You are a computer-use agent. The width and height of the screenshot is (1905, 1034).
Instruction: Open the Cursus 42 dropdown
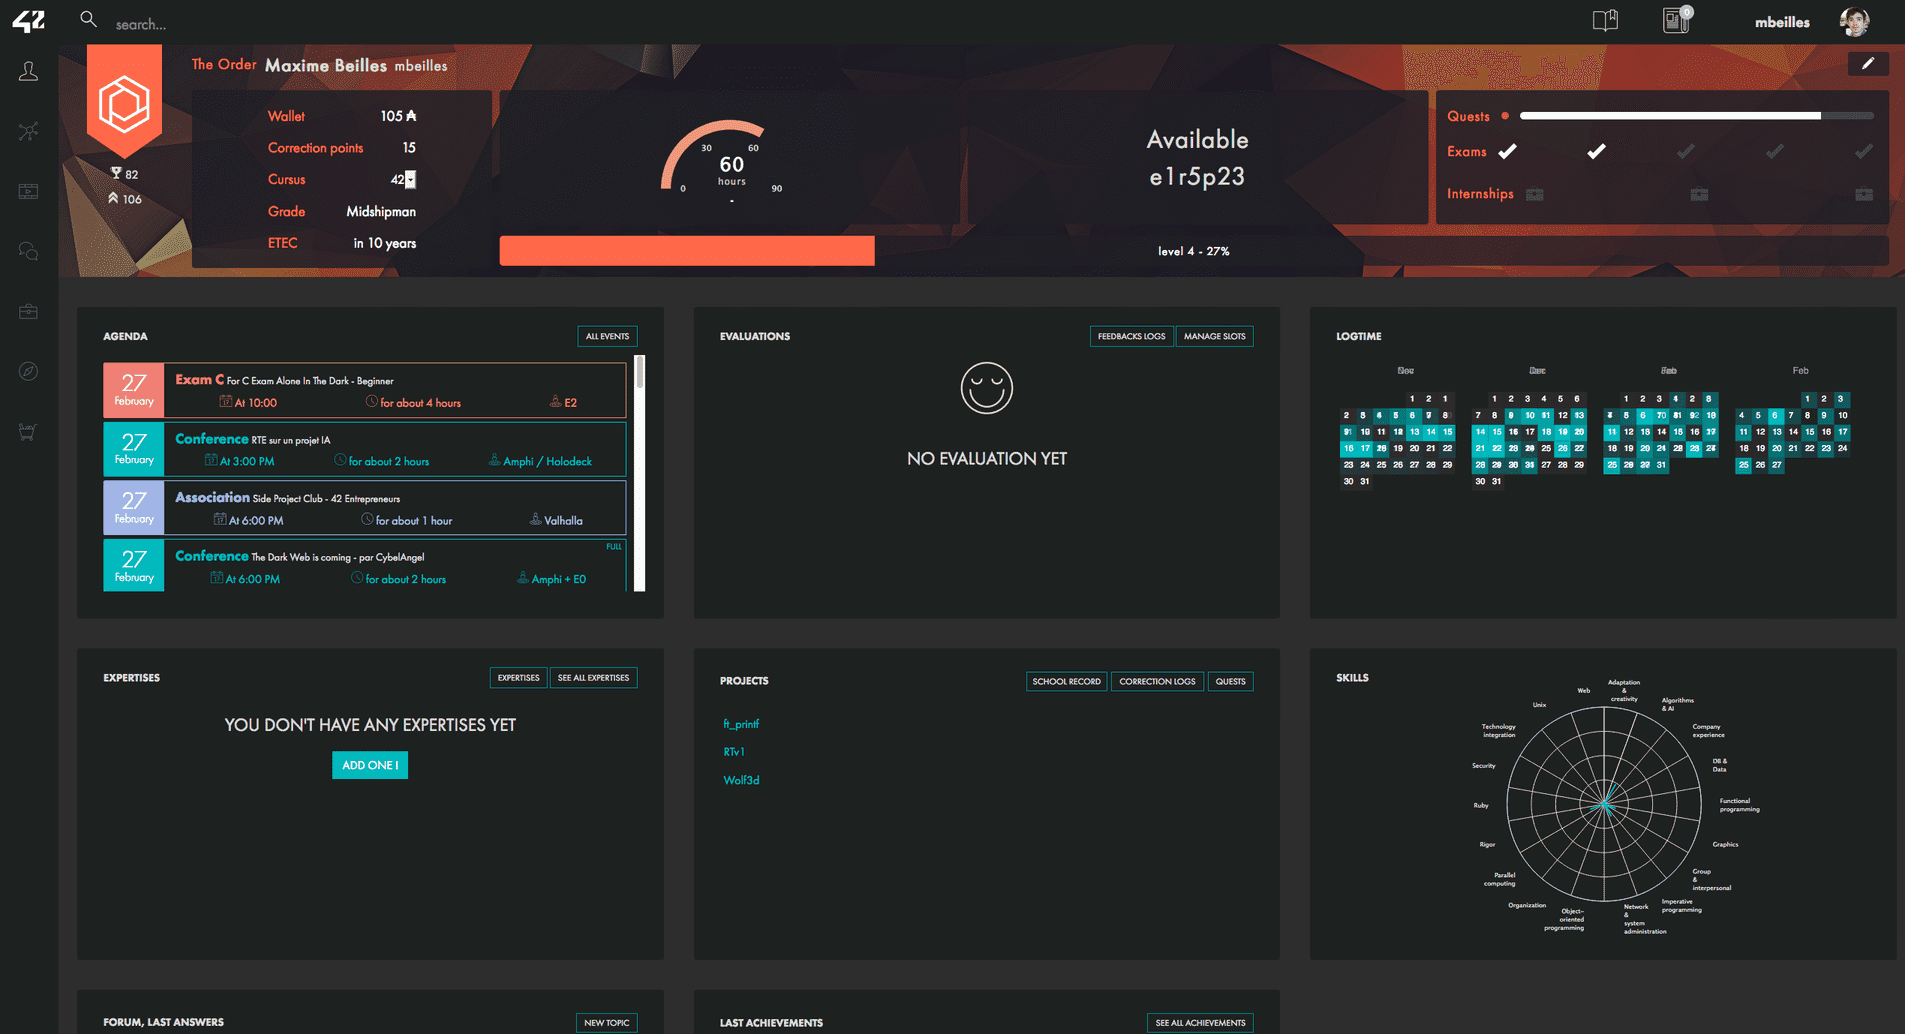[409, 180]
